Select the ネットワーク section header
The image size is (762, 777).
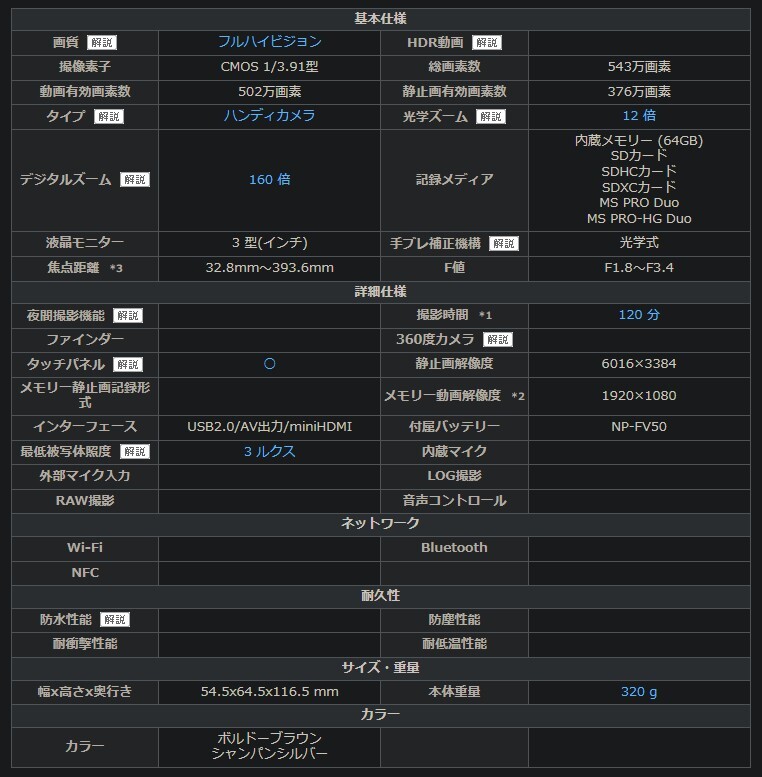coord(381,523)
